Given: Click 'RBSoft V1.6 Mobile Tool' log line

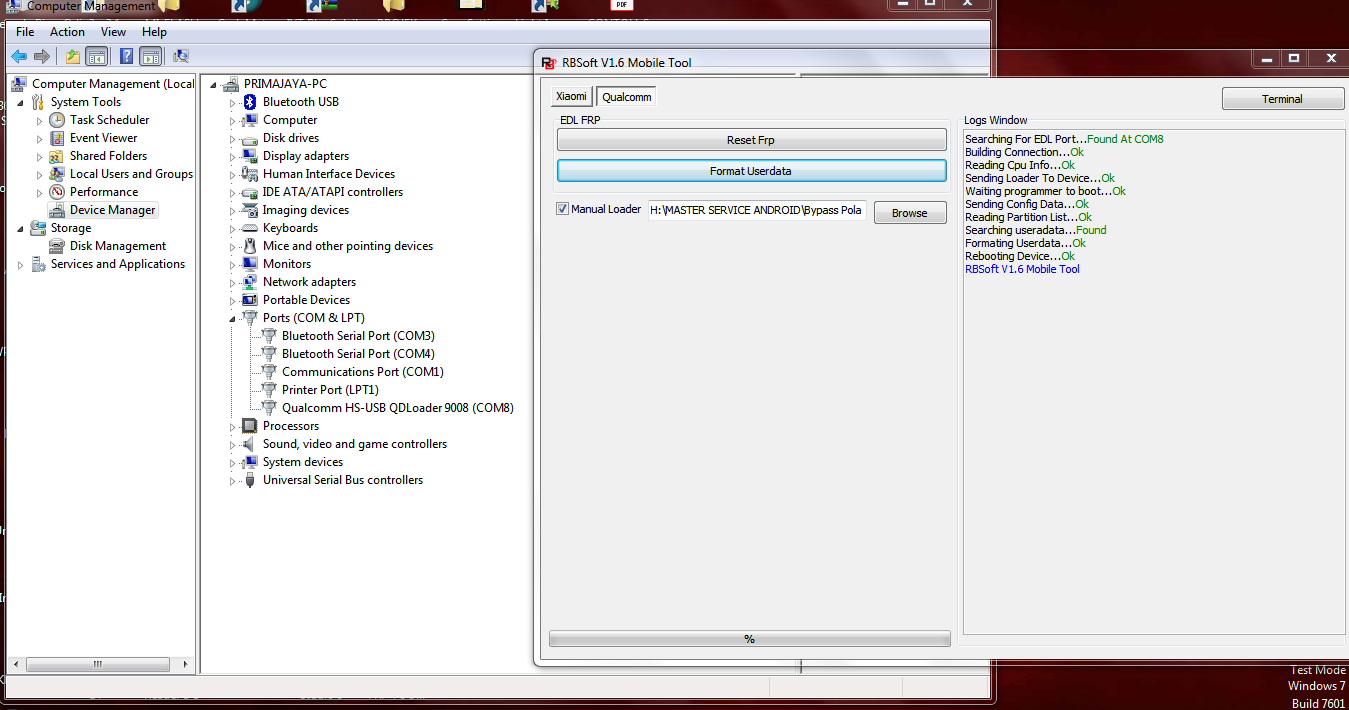Looking at the screenshot, I should (x=1022, y=269).
